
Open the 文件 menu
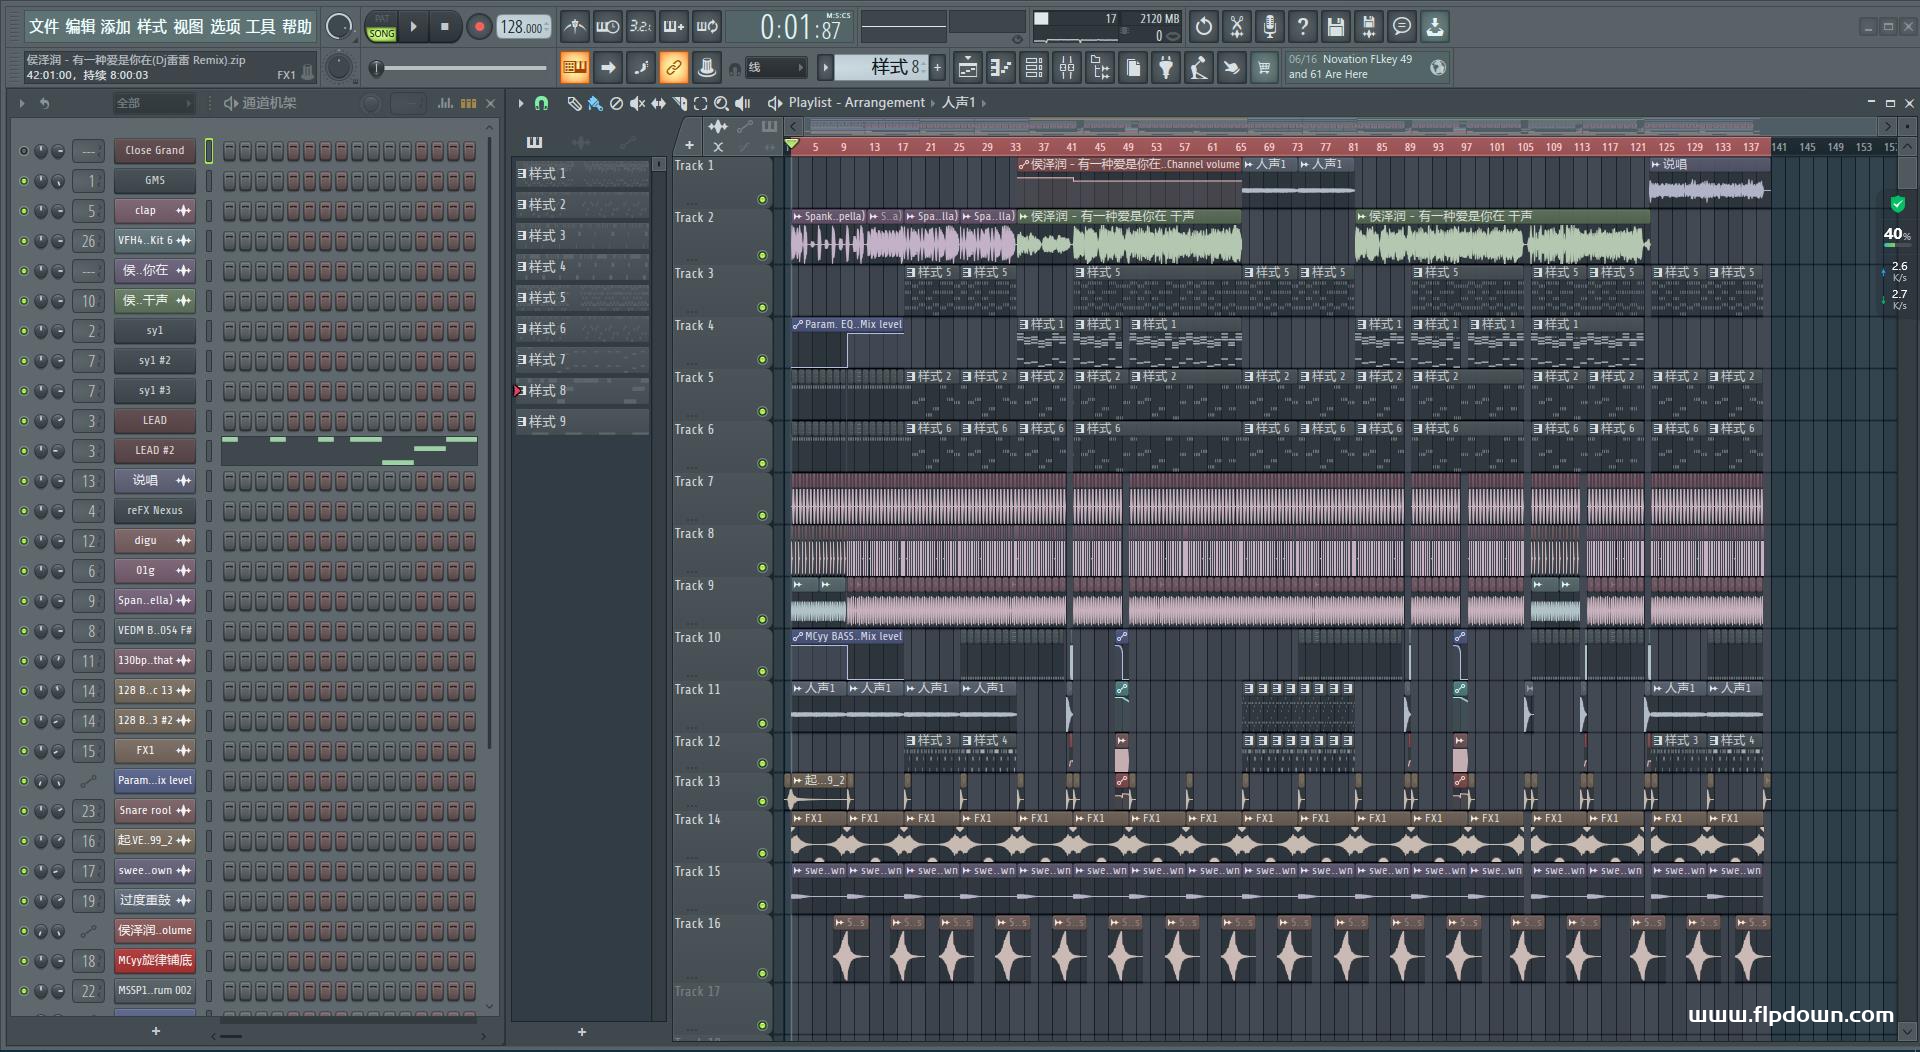point(43,27)
